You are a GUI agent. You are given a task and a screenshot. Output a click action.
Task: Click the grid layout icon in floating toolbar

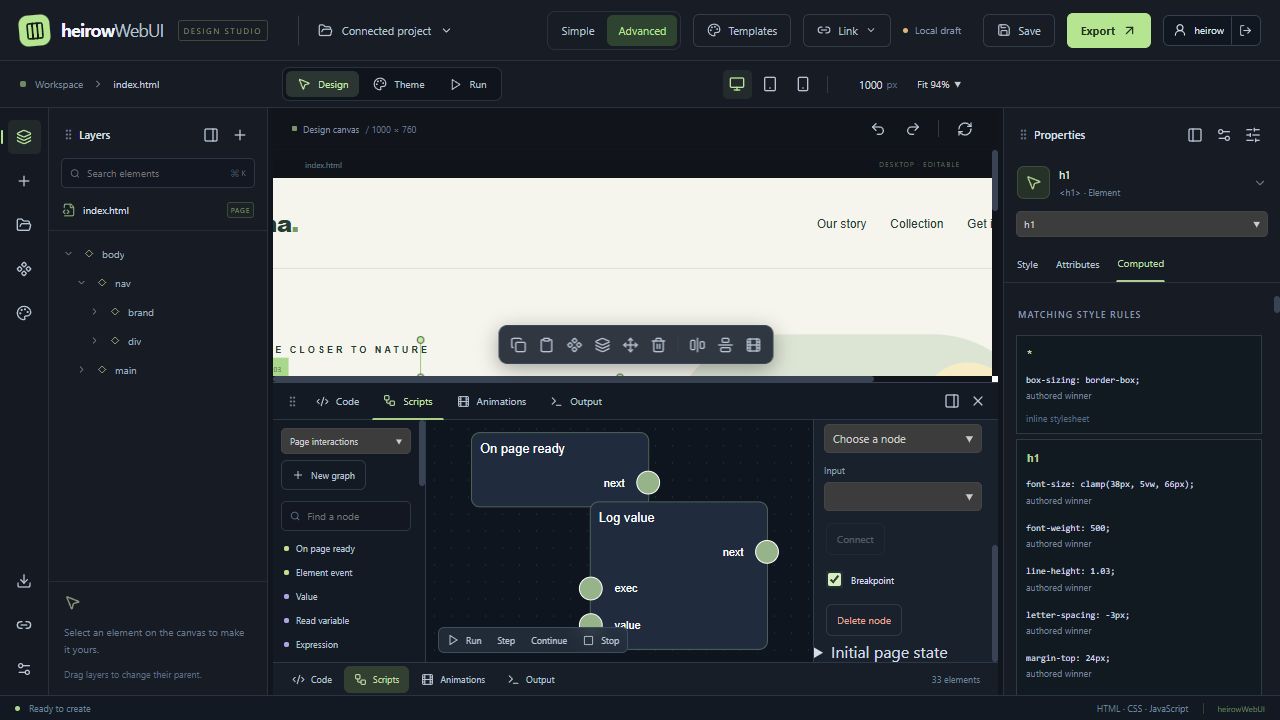pos(753,345)
